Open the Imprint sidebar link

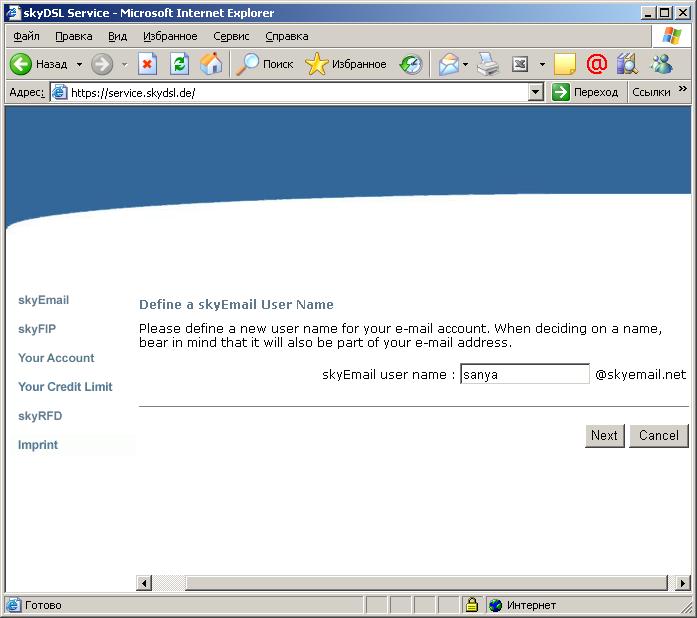38,445
